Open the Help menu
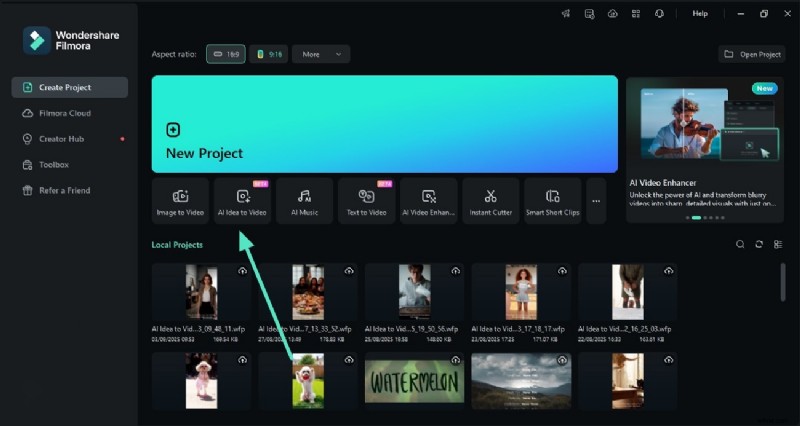Viewport: 800px width, 426px height. tap(700, 14)
